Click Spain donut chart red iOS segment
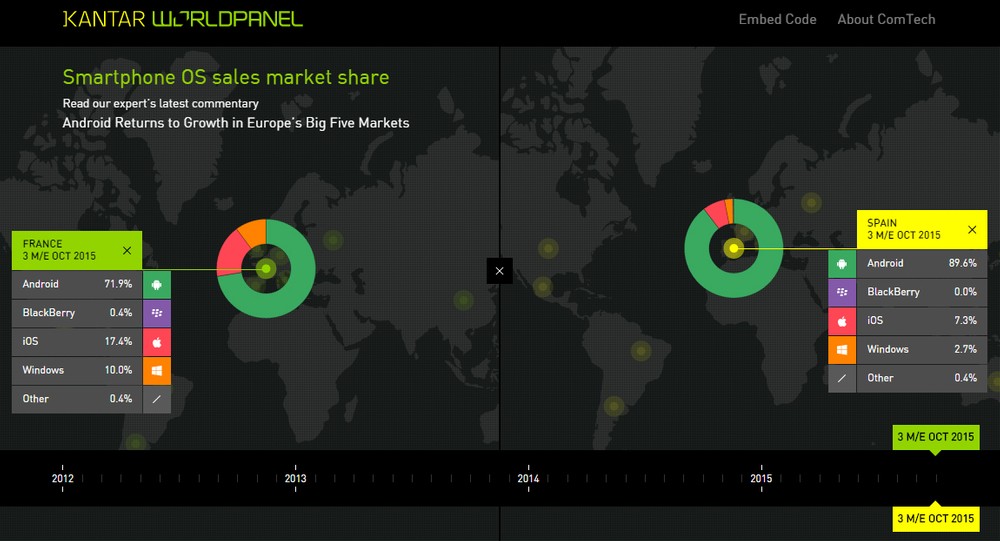Image resolution: width=1000 pixels, height=541 pixels. click(717, 214)
